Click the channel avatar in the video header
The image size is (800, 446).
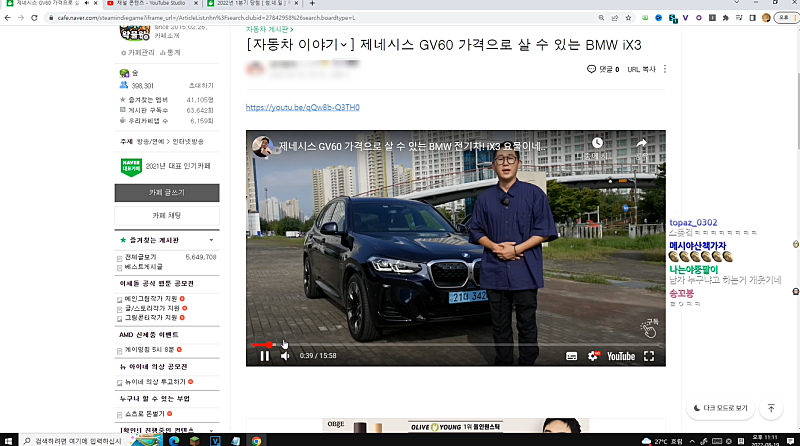coord(262,146)
